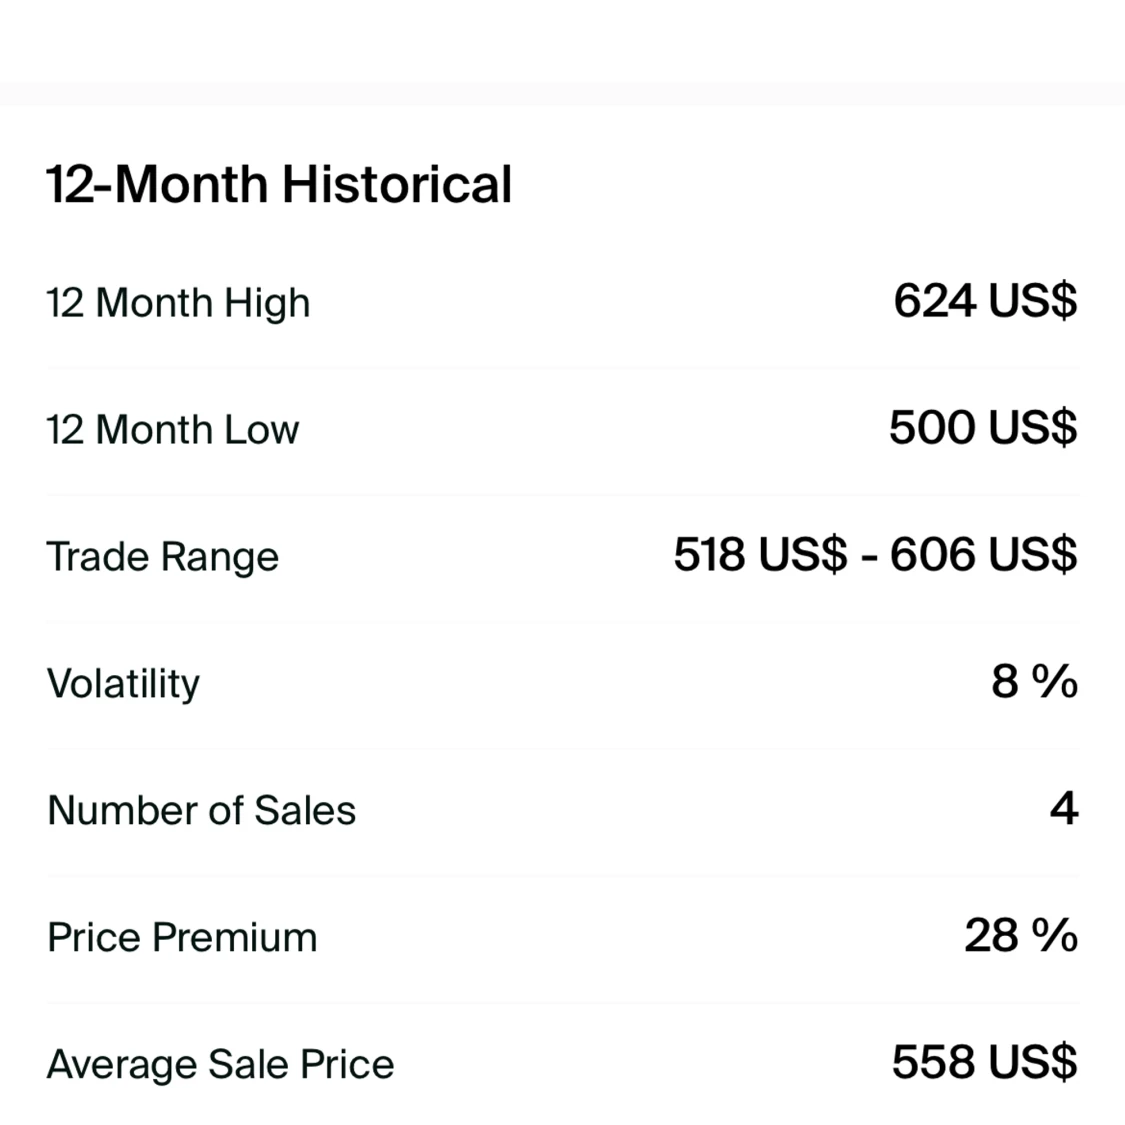Image resolution: width=1125 pixels, height=1125 pixels.
Task: Click divider line below the Number of Sales row
Action: (562, 876)
